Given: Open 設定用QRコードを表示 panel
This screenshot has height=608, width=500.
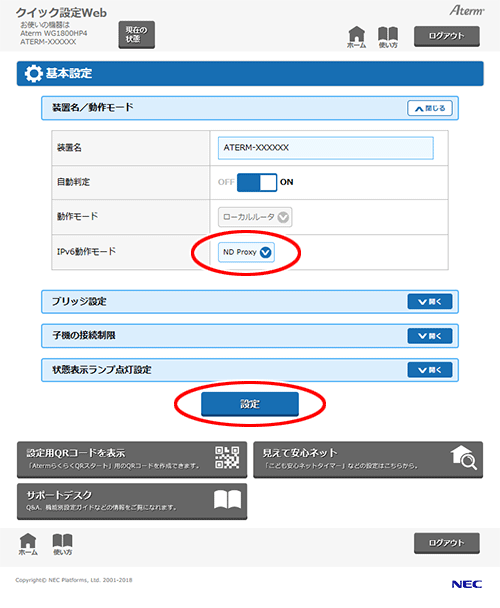Looking at the screenshot, I should coord(132,459).
